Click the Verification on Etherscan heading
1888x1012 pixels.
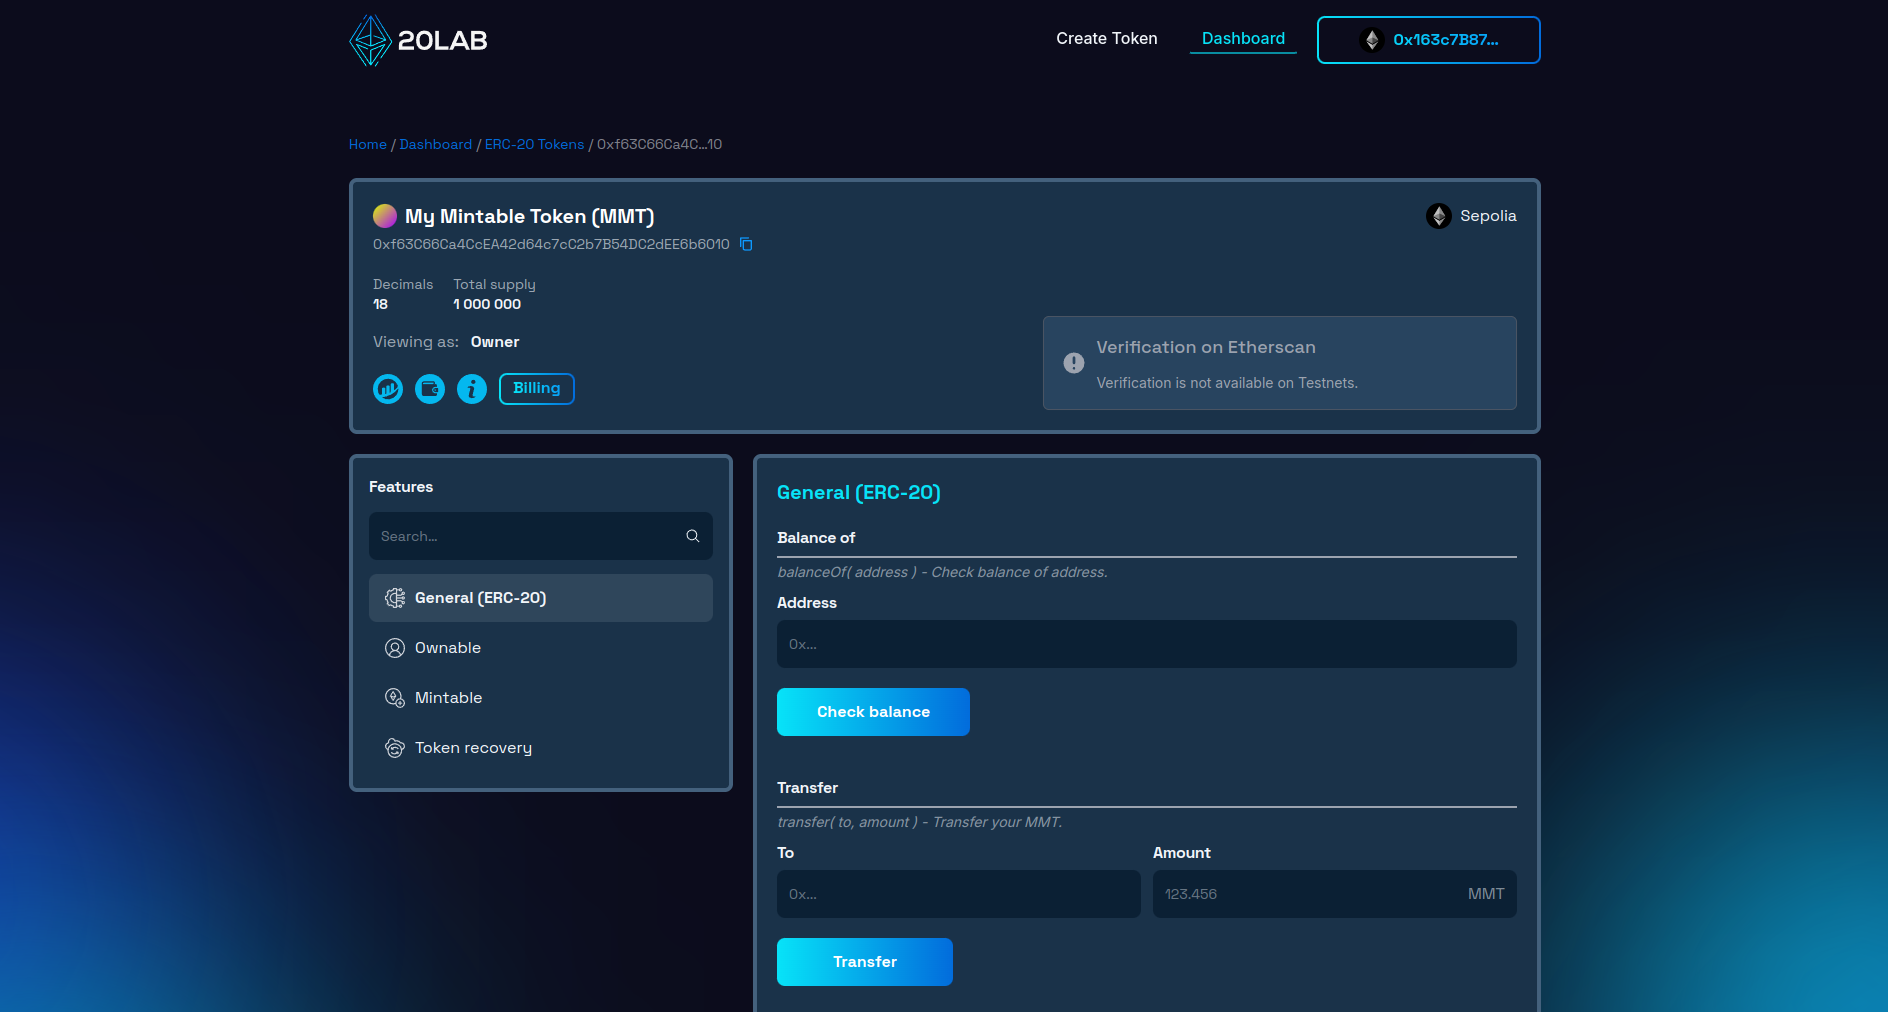click(1206, 347)
